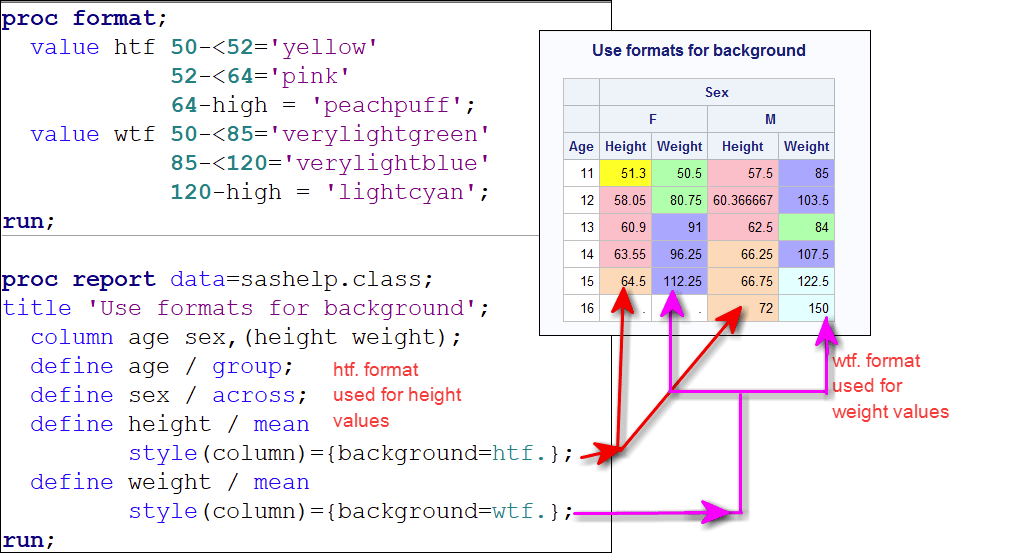The image size is (1021, 553).
Task: Click the cell with 107.5
Action: point(806,254)
